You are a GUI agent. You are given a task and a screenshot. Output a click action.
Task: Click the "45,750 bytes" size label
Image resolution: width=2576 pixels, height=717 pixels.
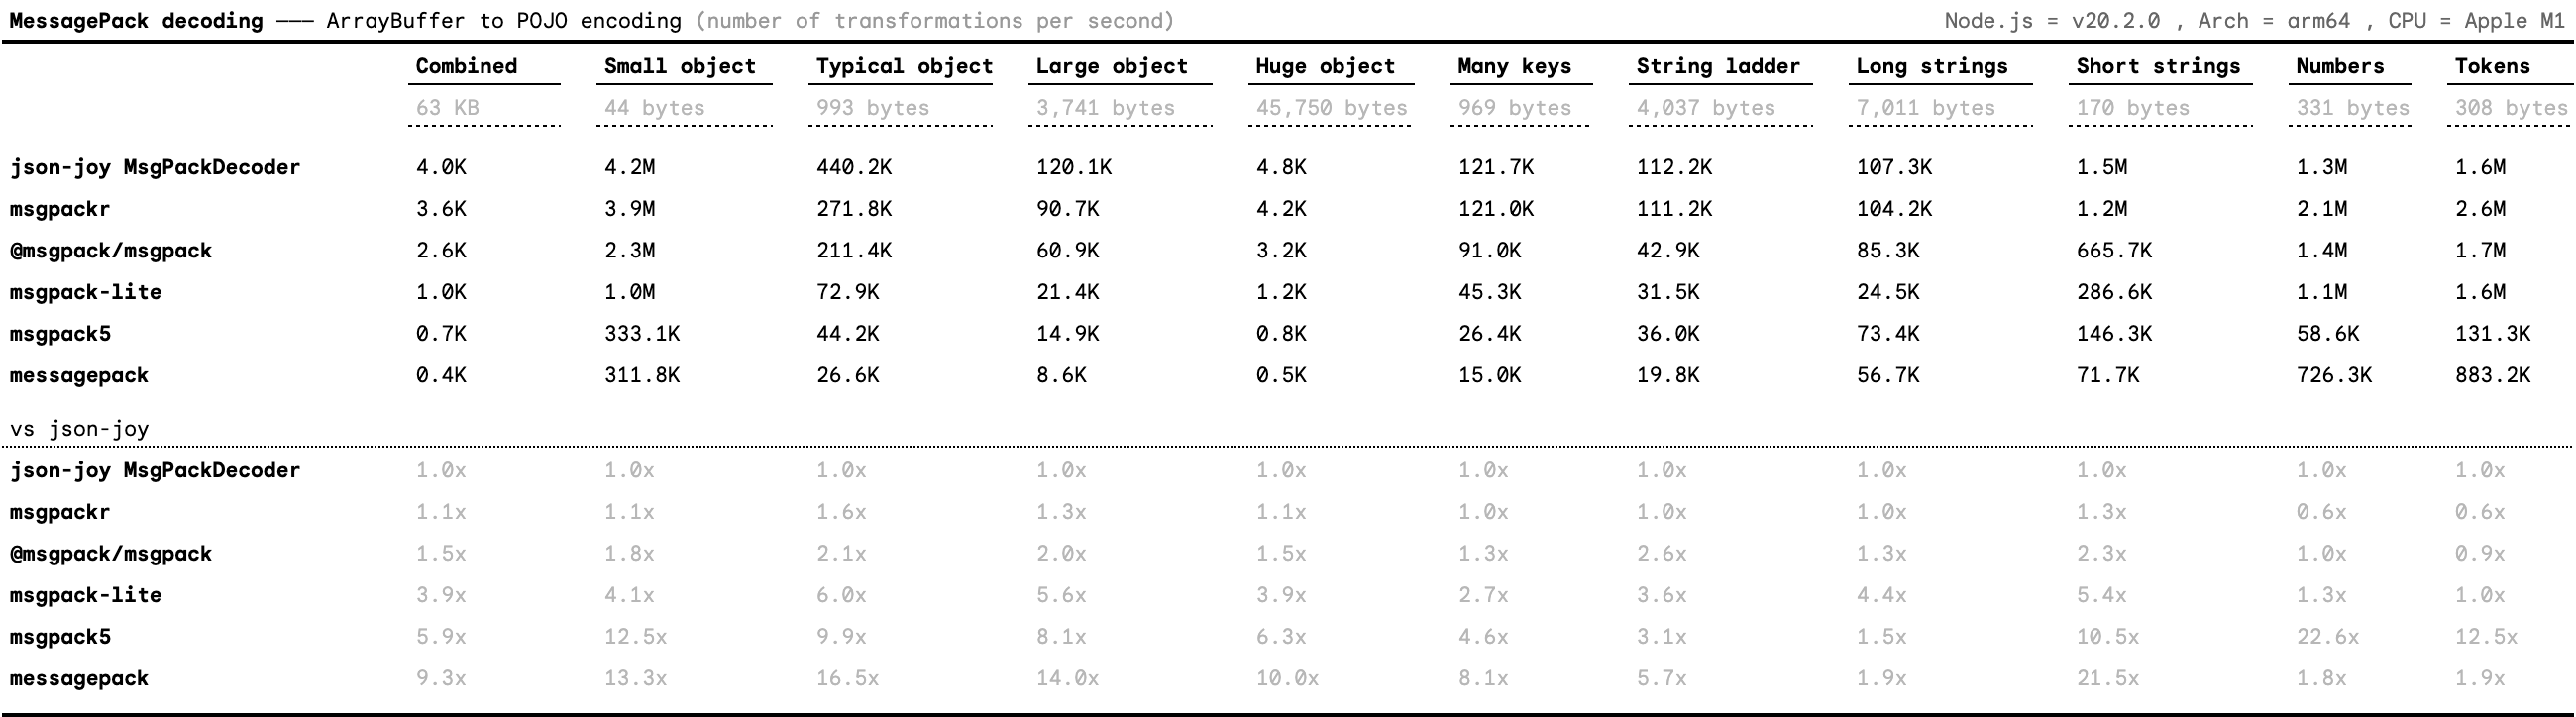1331,108
